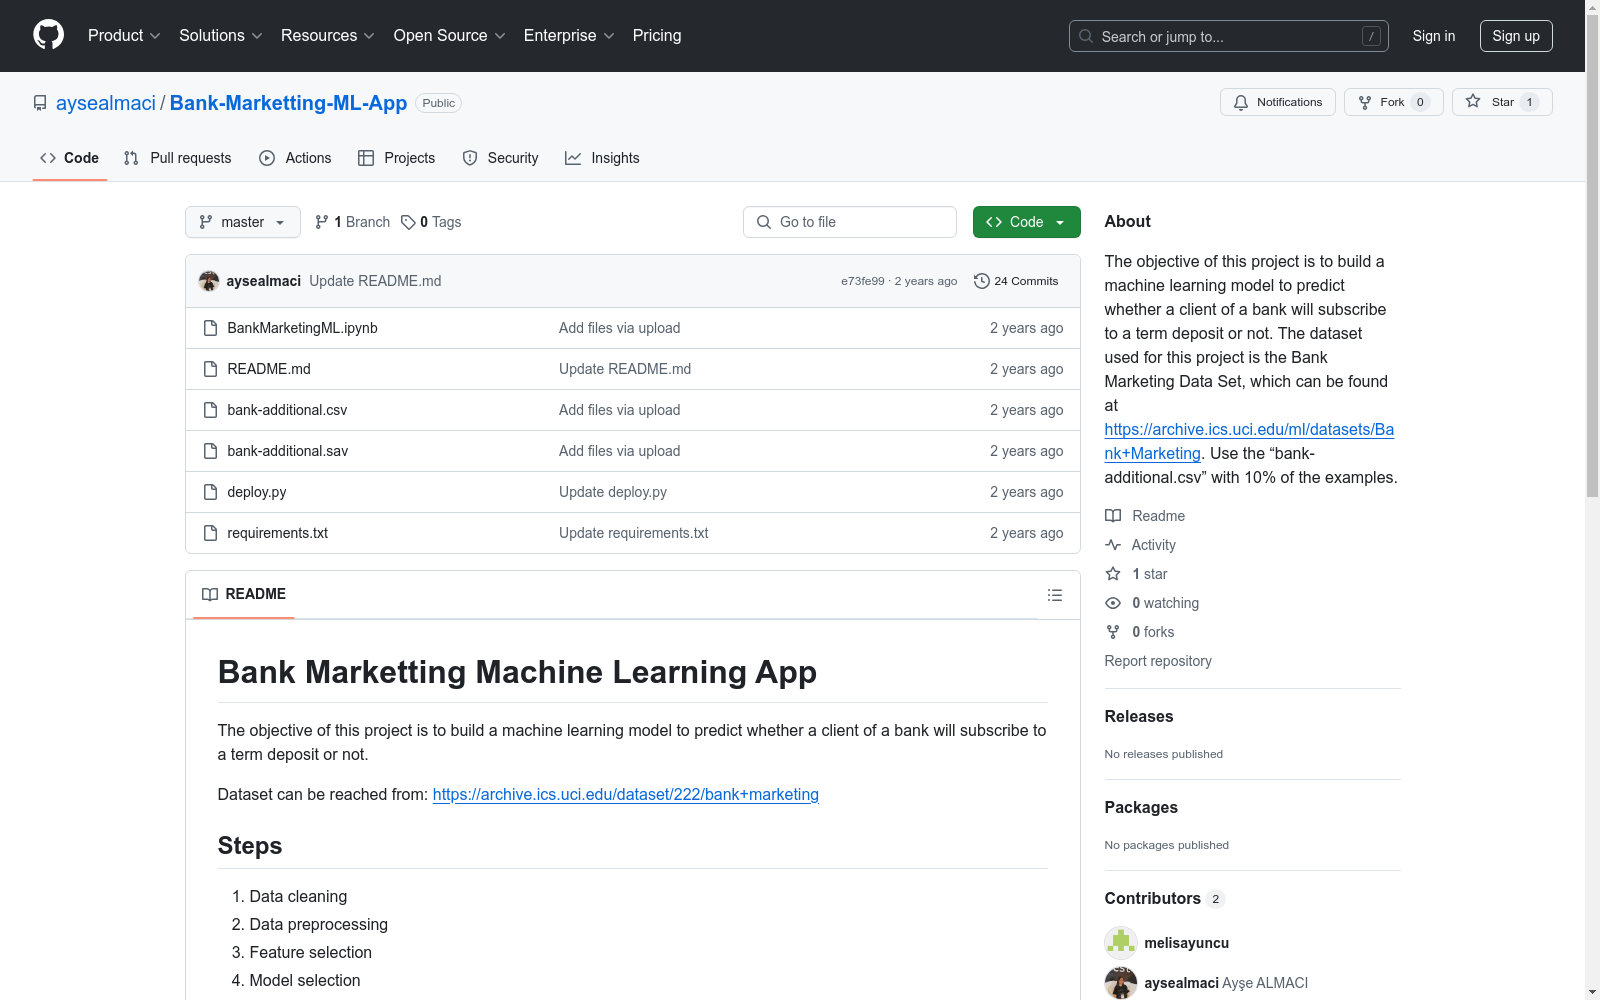1600x1000 pixels.
Task: Open the dataset link in README
Action: click(x=626, y=794)
